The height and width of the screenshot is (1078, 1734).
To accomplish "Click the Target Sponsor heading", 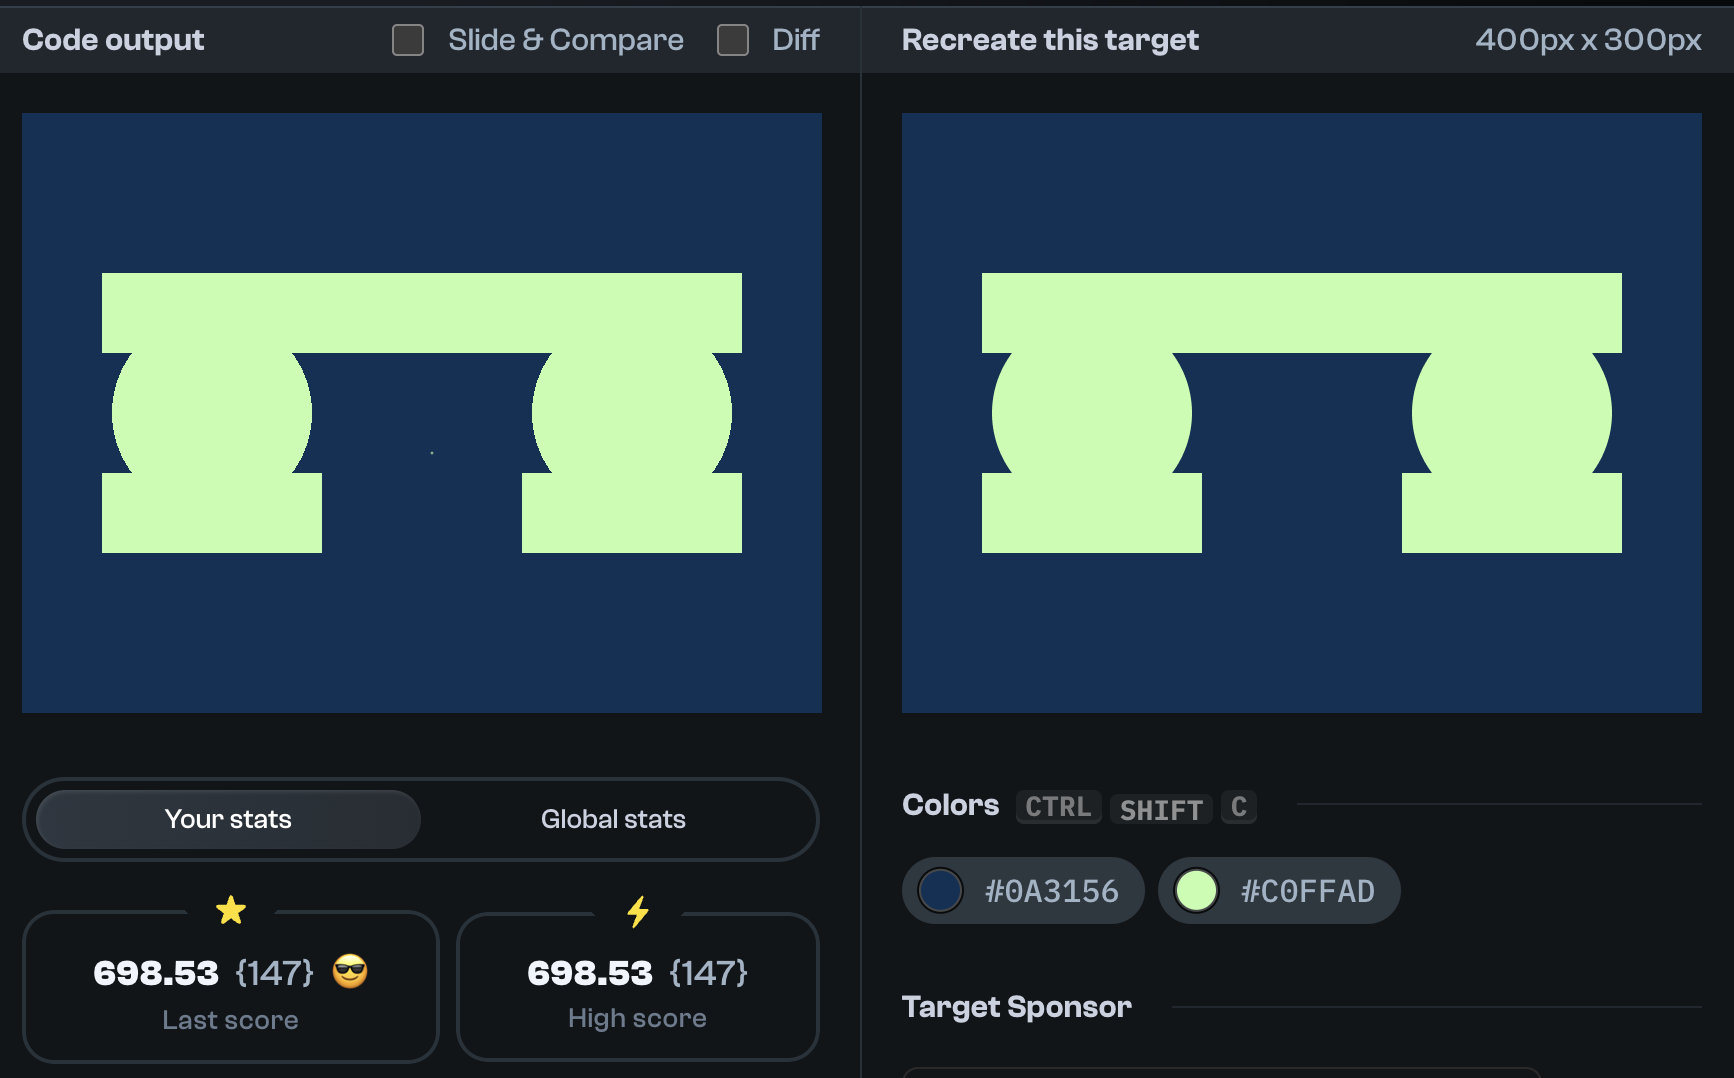I will (1016, 1007).
